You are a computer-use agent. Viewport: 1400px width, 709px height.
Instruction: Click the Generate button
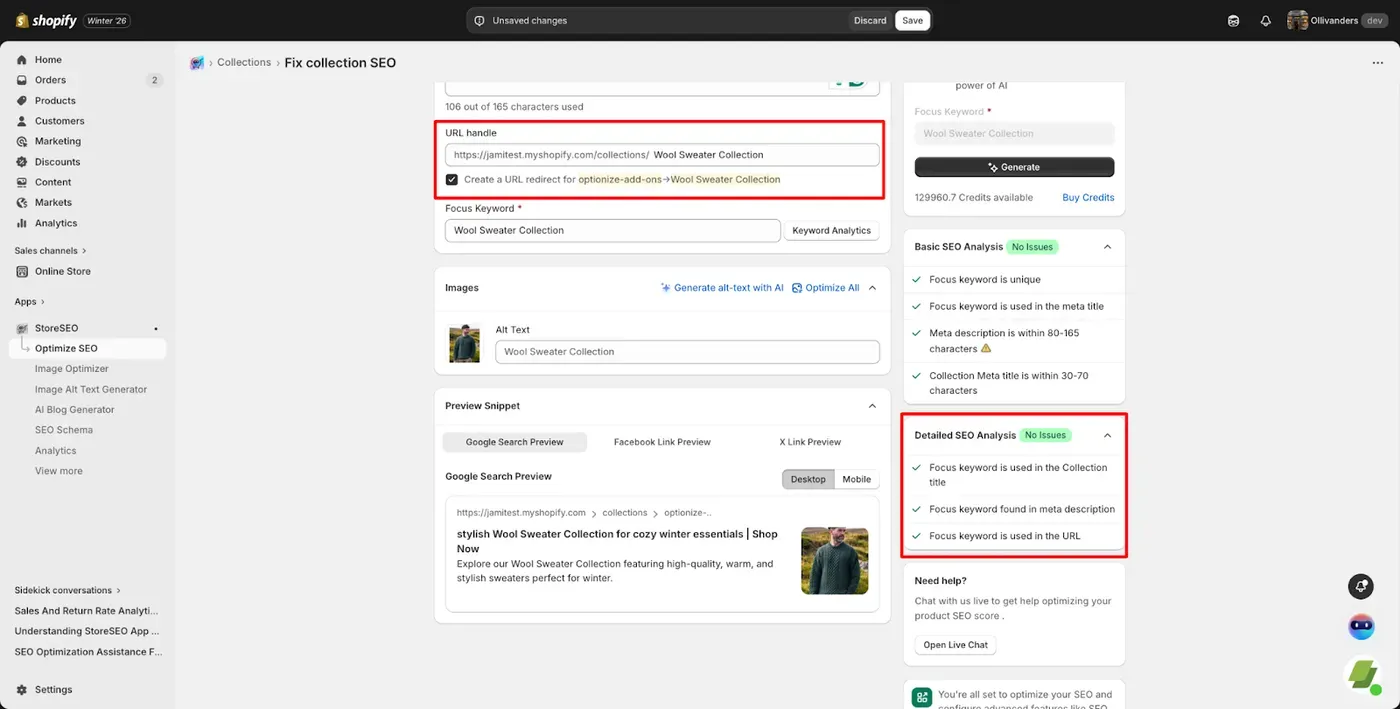[x=1014, y=167]
